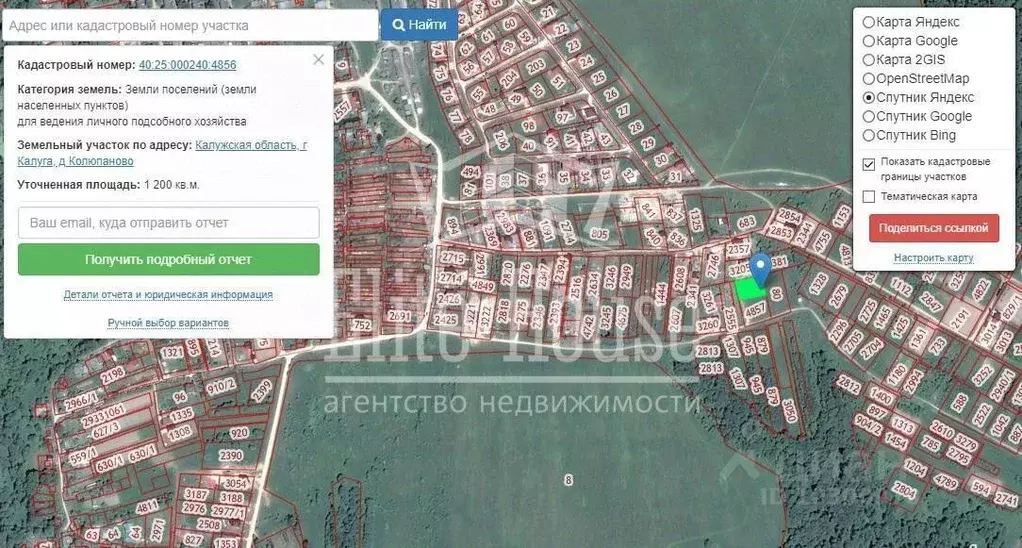Select Спутник Google radio option

(868, 117)
